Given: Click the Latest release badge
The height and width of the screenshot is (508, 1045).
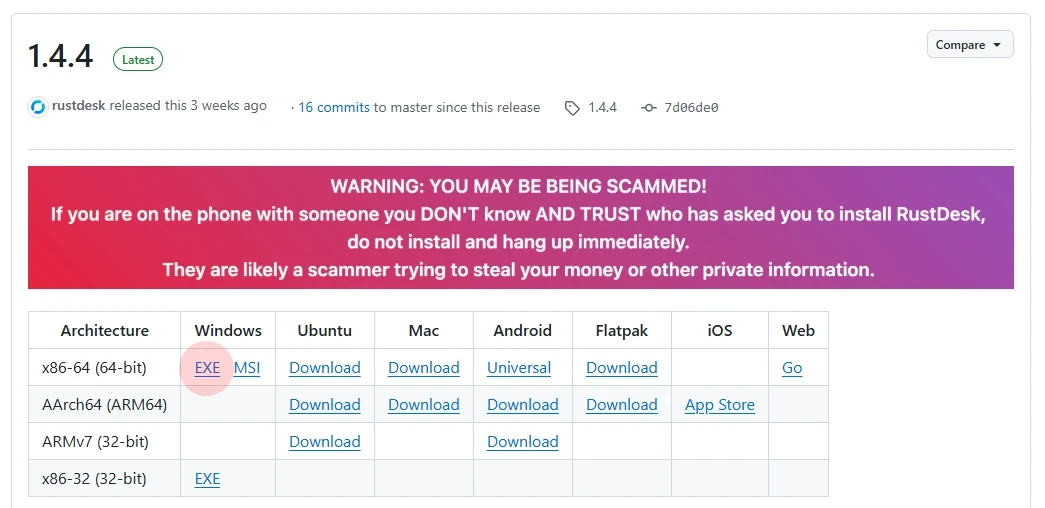Looking at the screenshot, I should (x=138, y=60).
